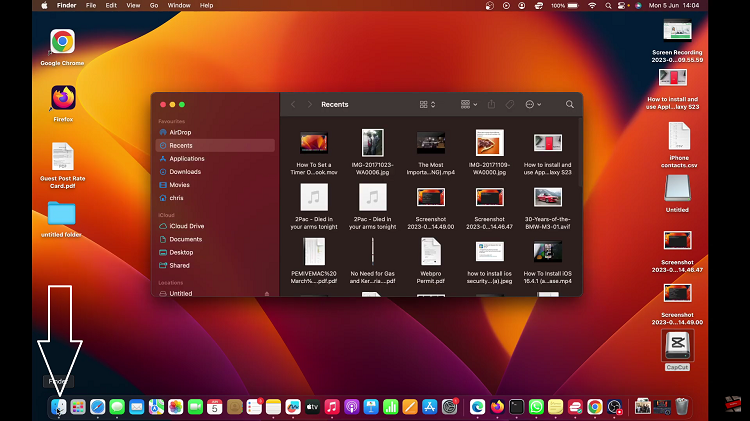Launch Safari from the Dock
The width and height of the screenshot is (750, 421).
pyautogui.click(x=98, y=407)
